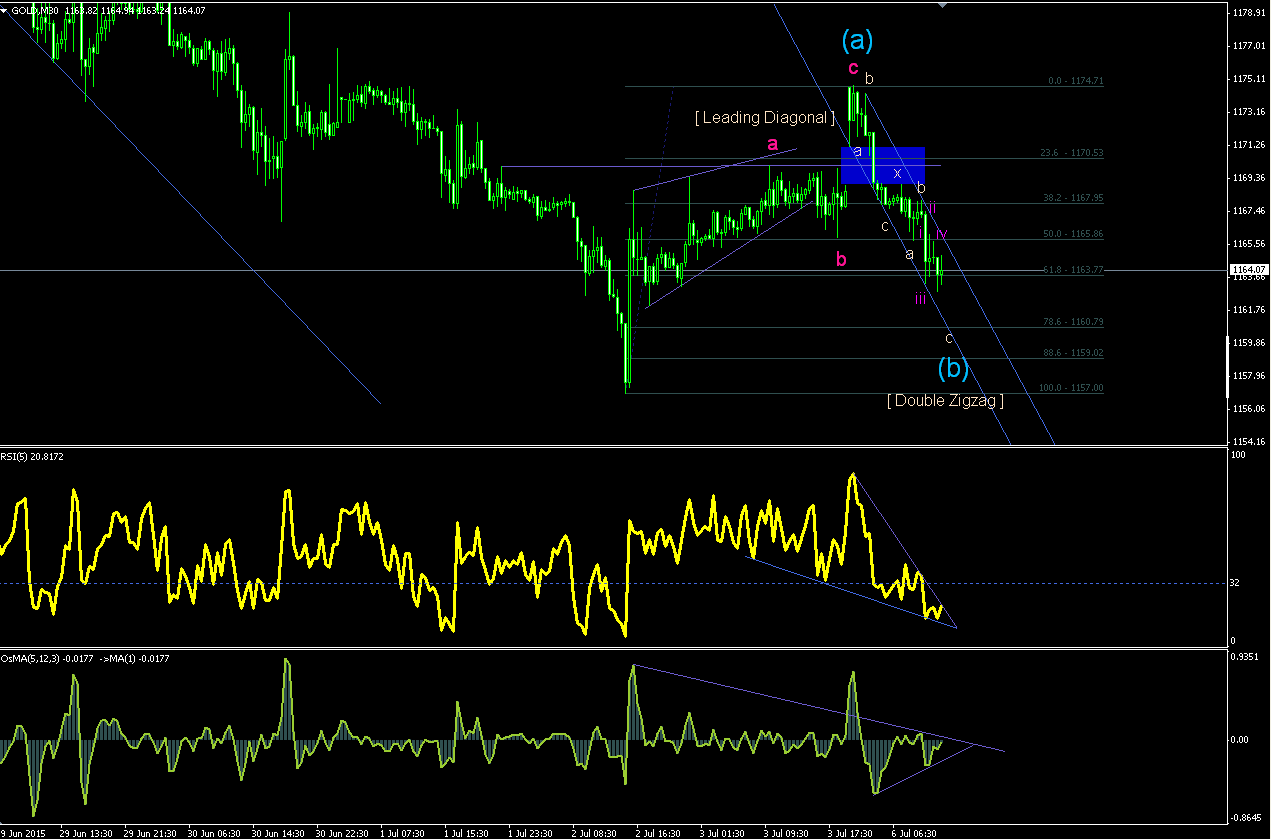Viewport: 1271px width, 839px height.
Task: Click the cyan (a) wave label
Action: click(857, 40)
